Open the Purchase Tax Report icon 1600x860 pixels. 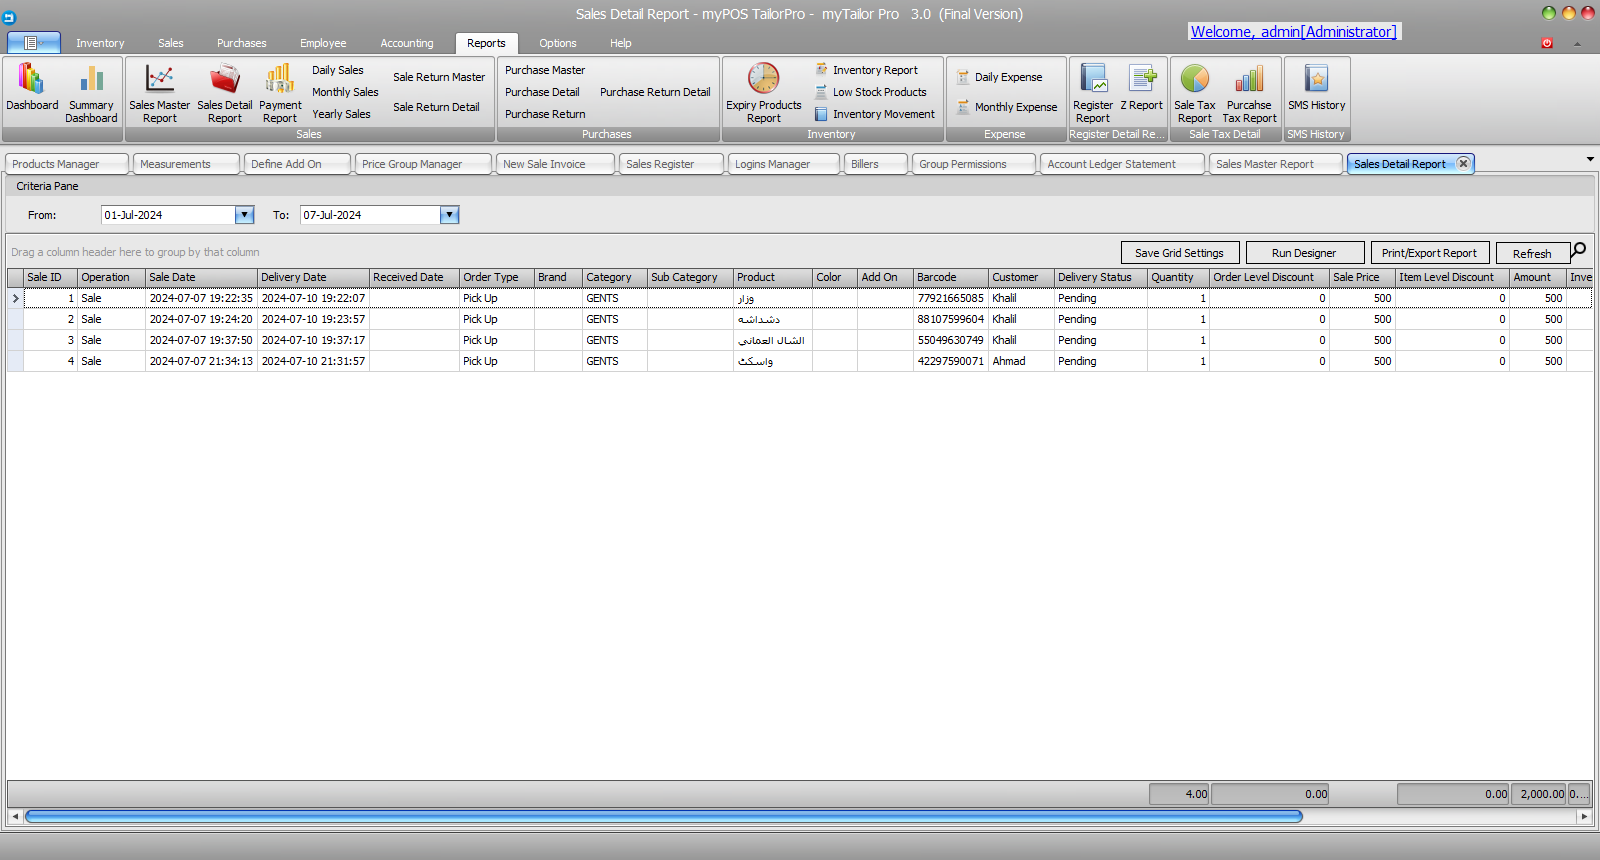(x=1249, y=79)
